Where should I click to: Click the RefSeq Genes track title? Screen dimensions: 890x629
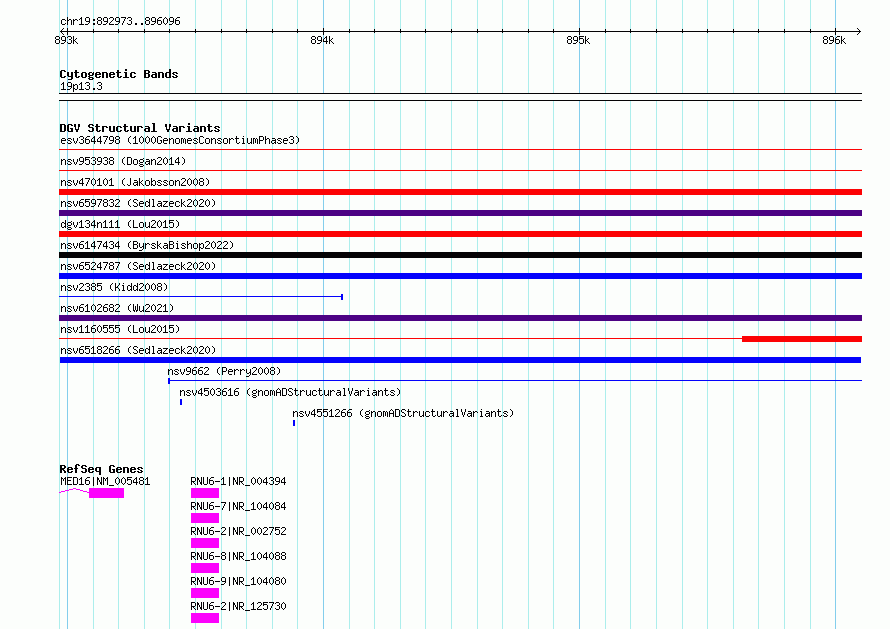pos(102,469)
